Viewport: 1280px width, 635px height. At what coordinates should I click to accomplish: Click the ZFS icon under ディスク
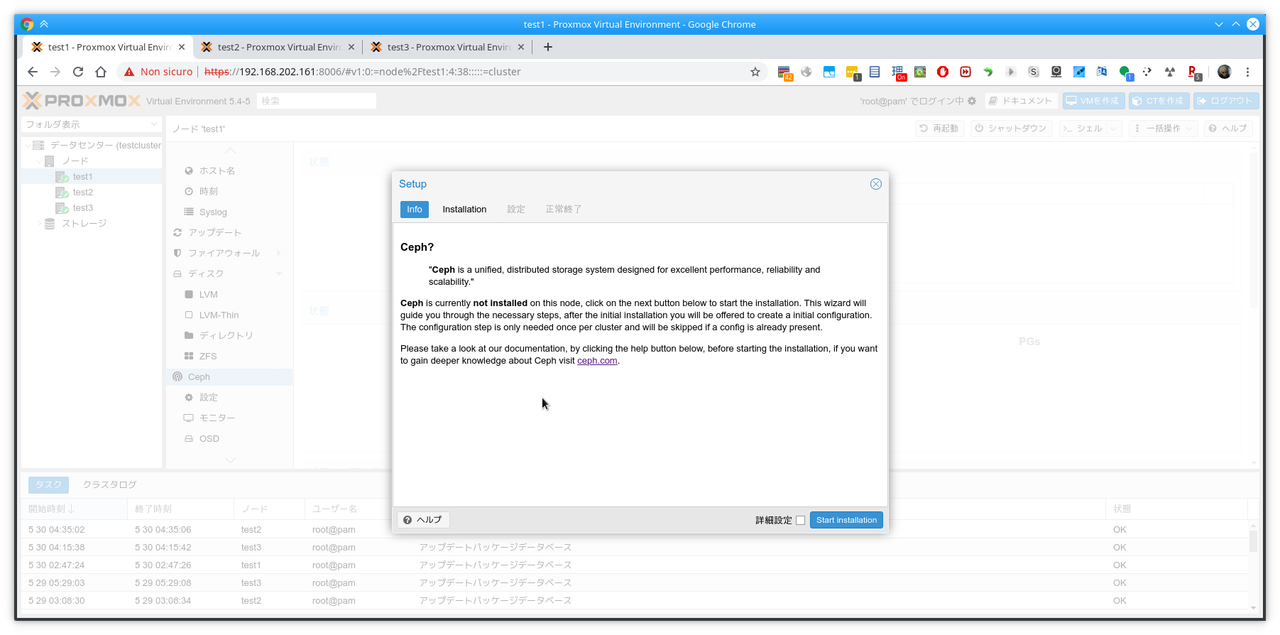coord(189,356)
